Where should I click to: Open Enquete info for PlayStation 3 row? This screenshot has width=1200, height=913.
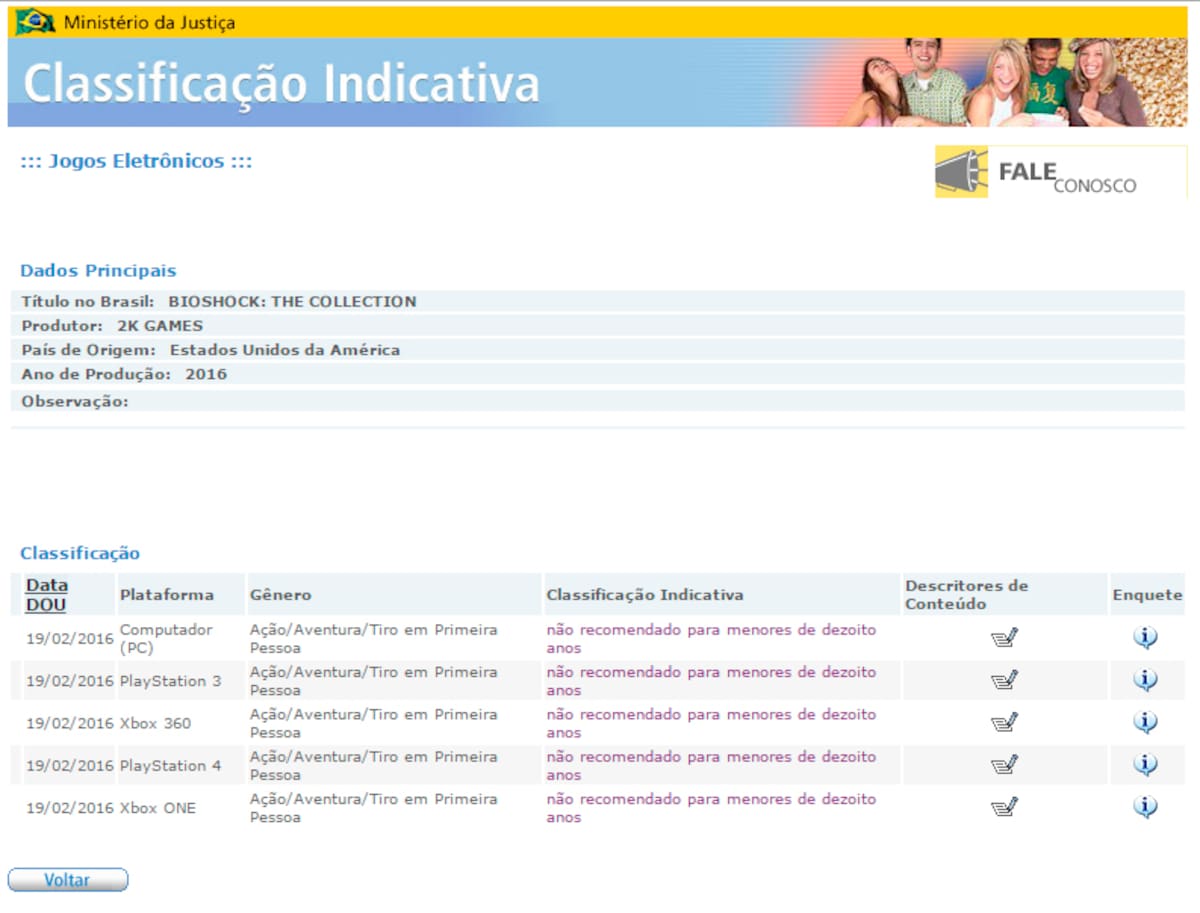1146,680
